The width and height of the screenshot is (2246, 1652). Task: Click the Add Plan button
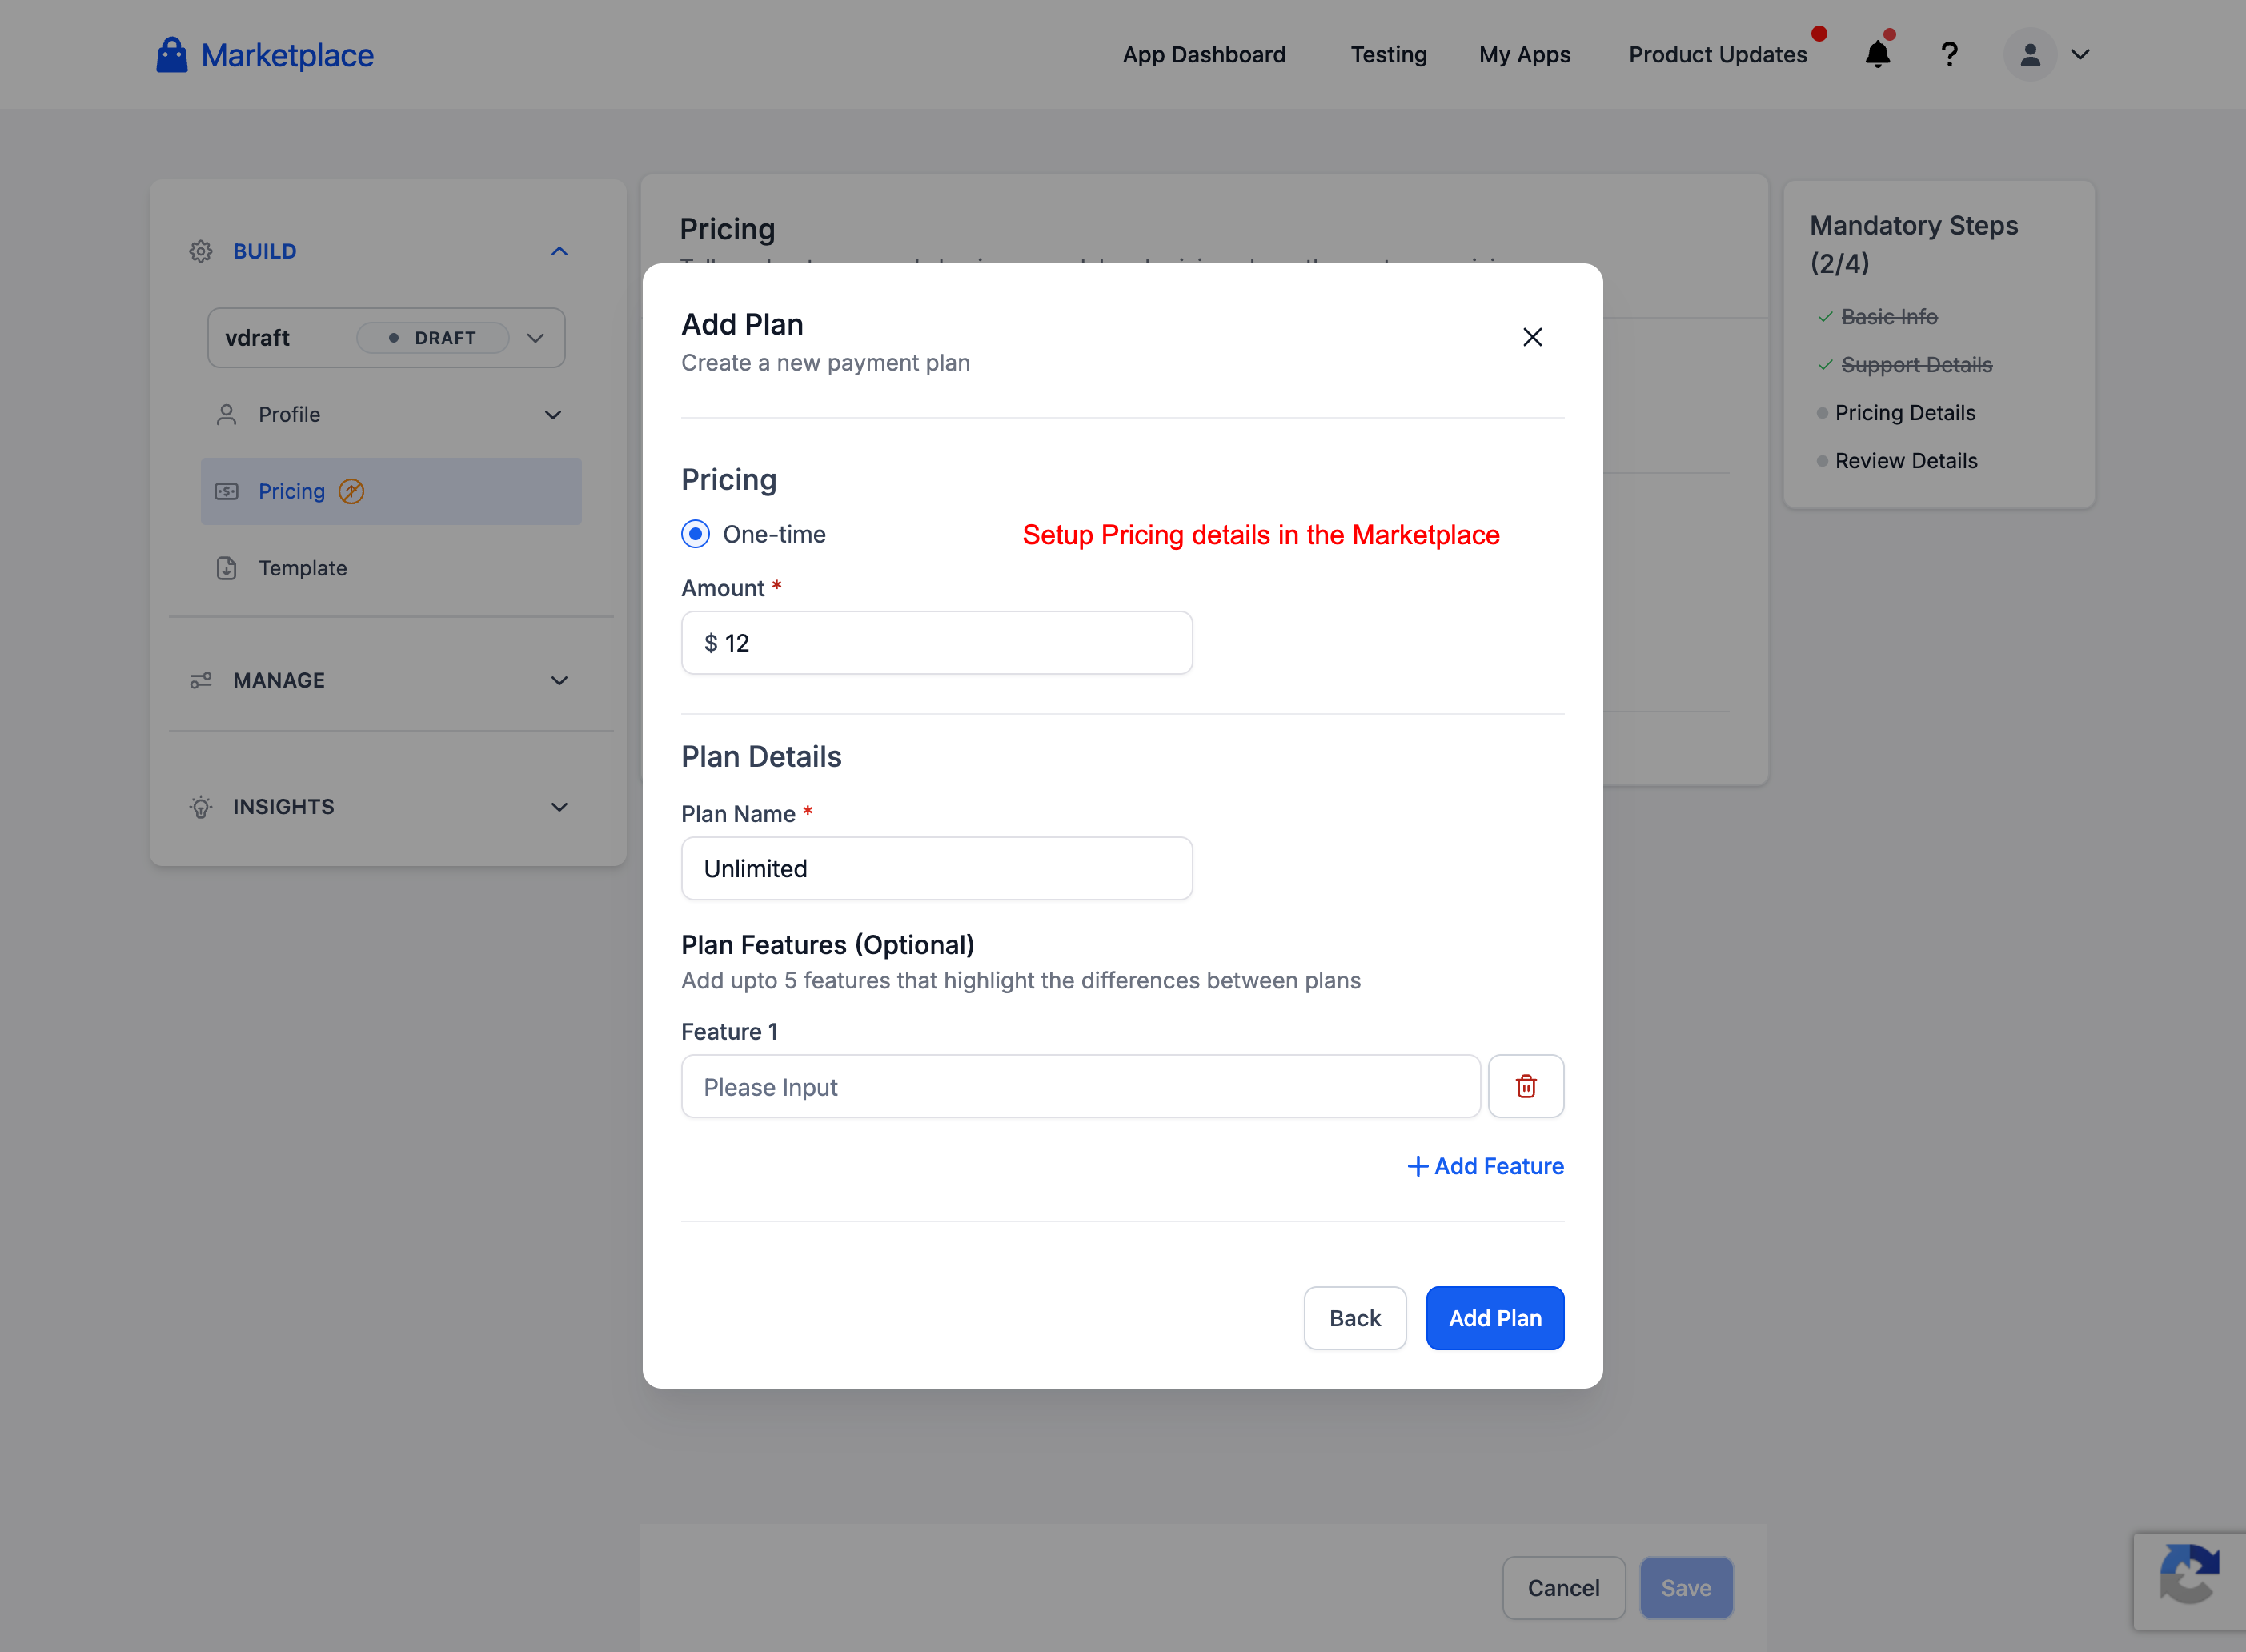(1494, 1318)
